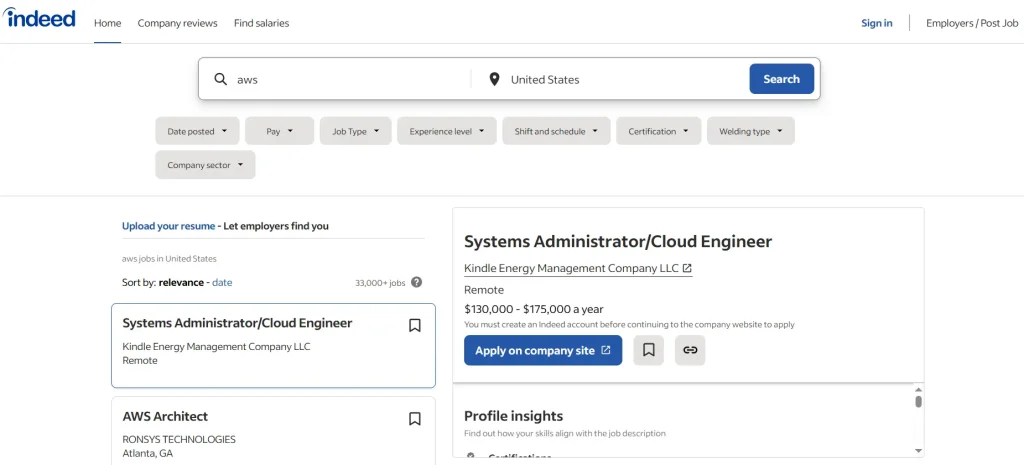This screenshot has width=1024, height=465.
Task: Sort results by date
Action: [x=222, y=282]
